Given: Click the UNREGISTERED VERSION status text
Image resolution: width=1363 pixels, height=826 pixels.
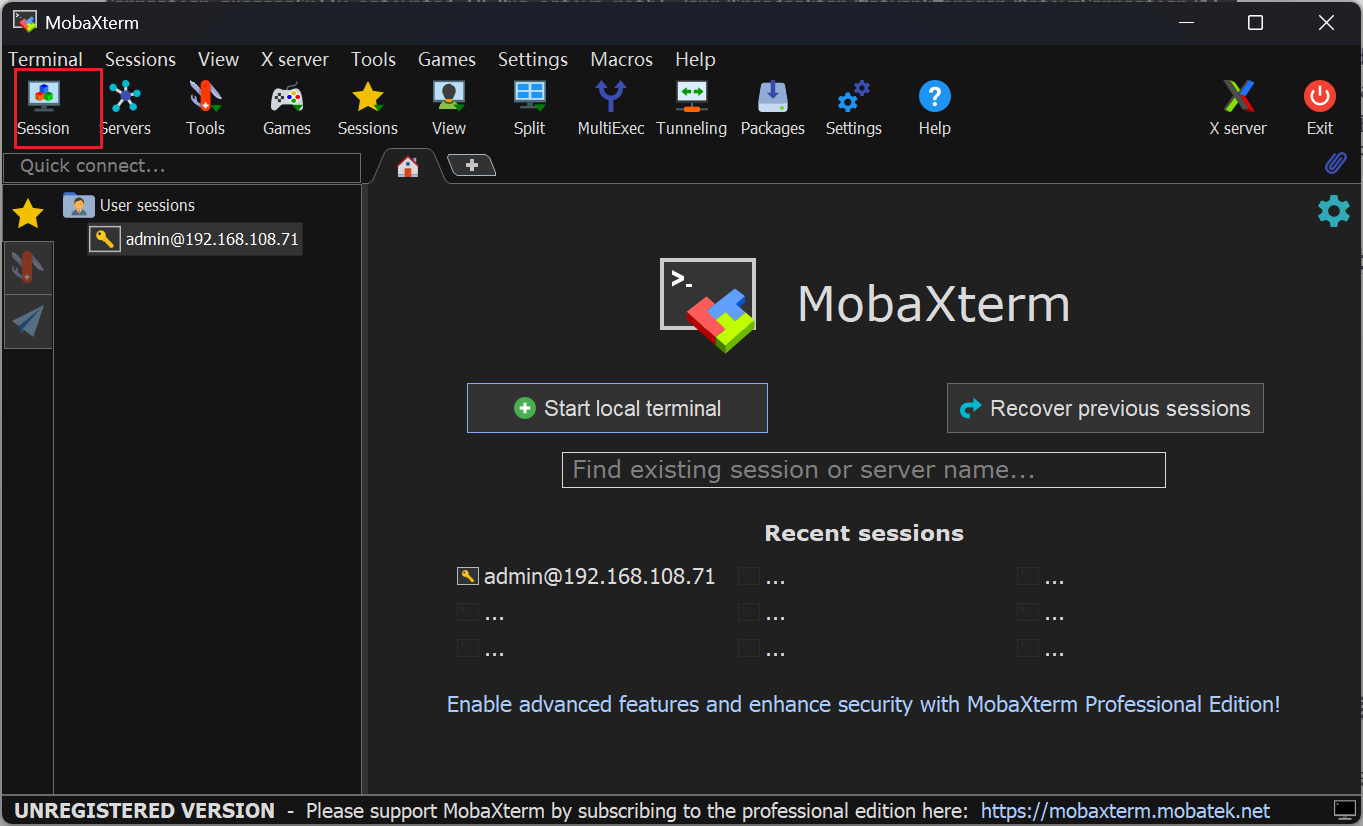Looking at the screenshot, I should (x=144, y=810).
